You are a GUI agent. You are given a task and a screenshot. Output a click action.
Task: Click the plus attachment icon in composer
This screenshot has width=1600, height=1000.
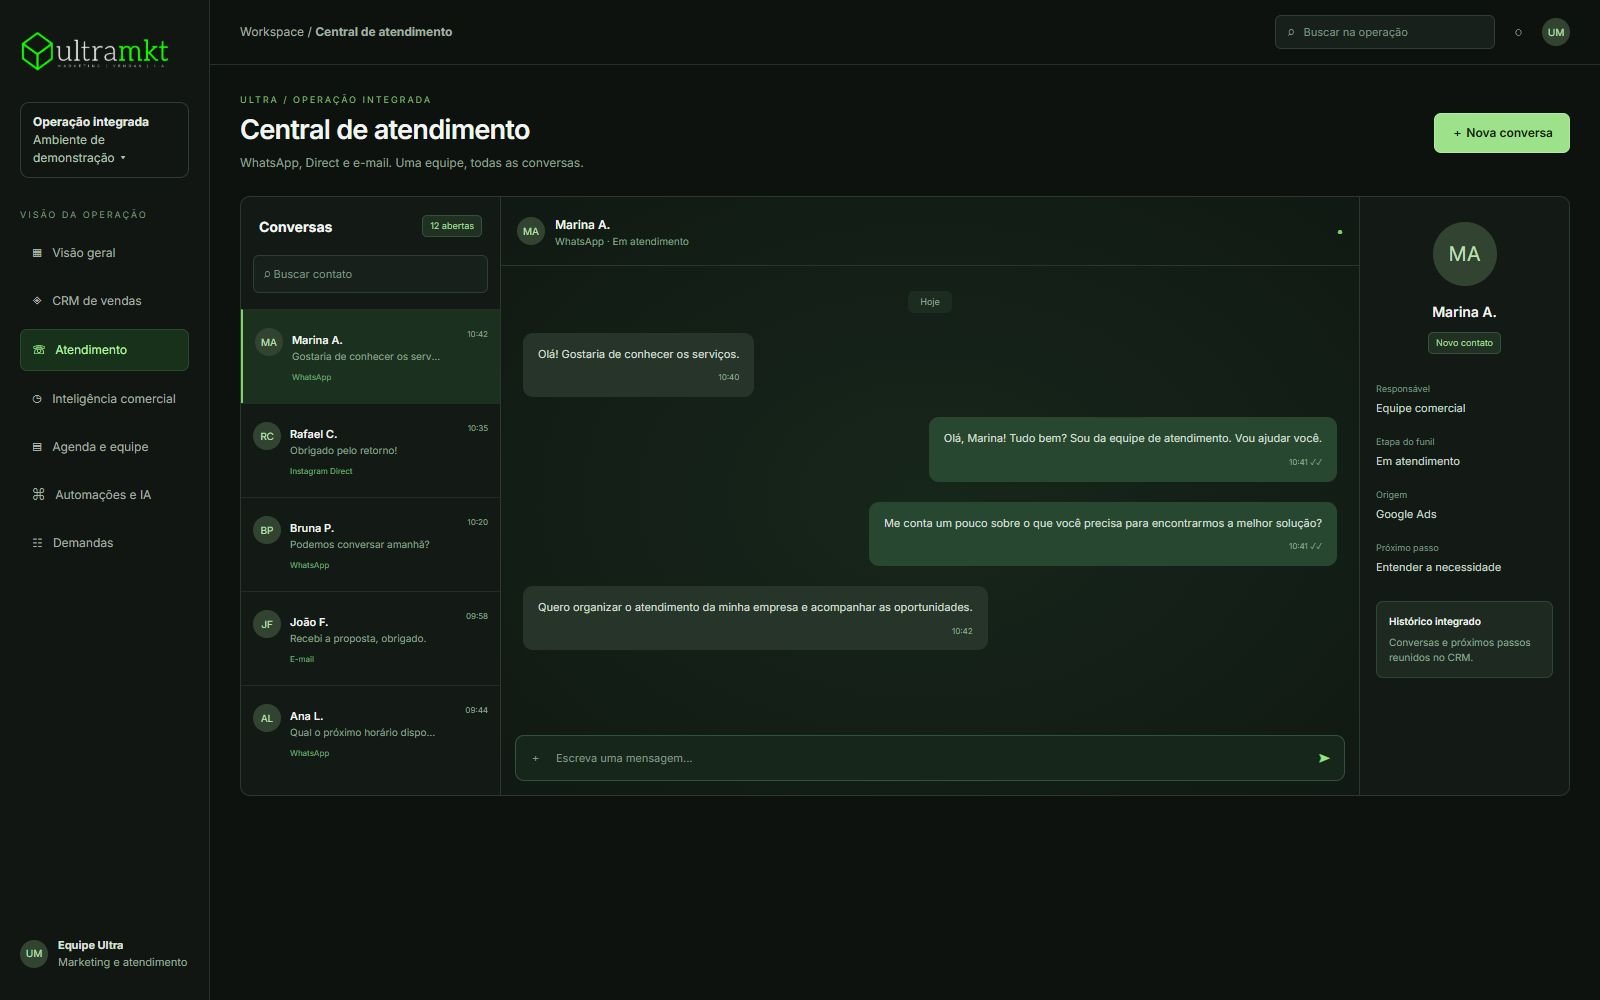(x=536, y=758)
